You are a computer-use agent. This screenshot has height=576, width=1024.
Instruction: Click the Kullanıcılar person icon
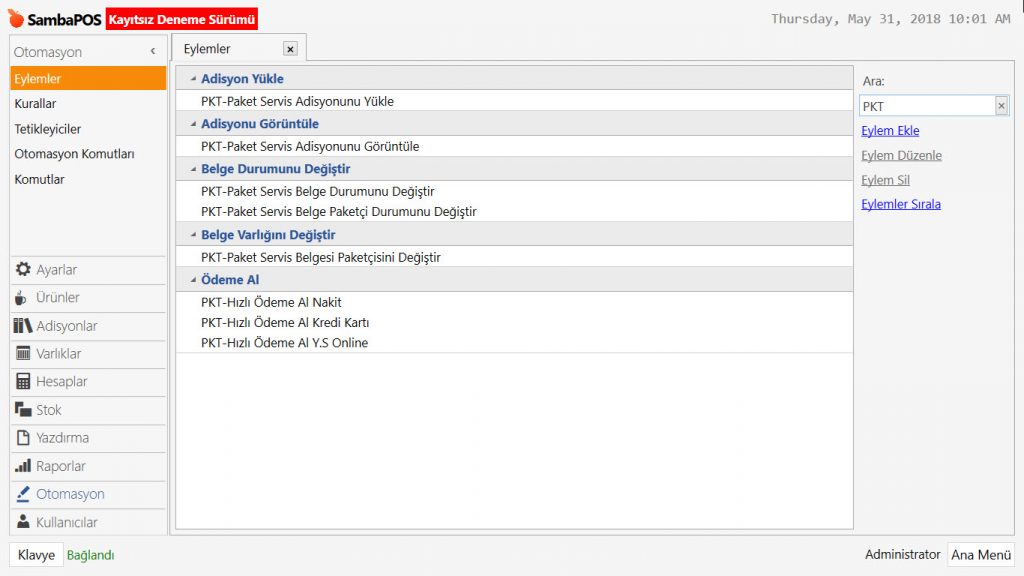coord(23,522)
